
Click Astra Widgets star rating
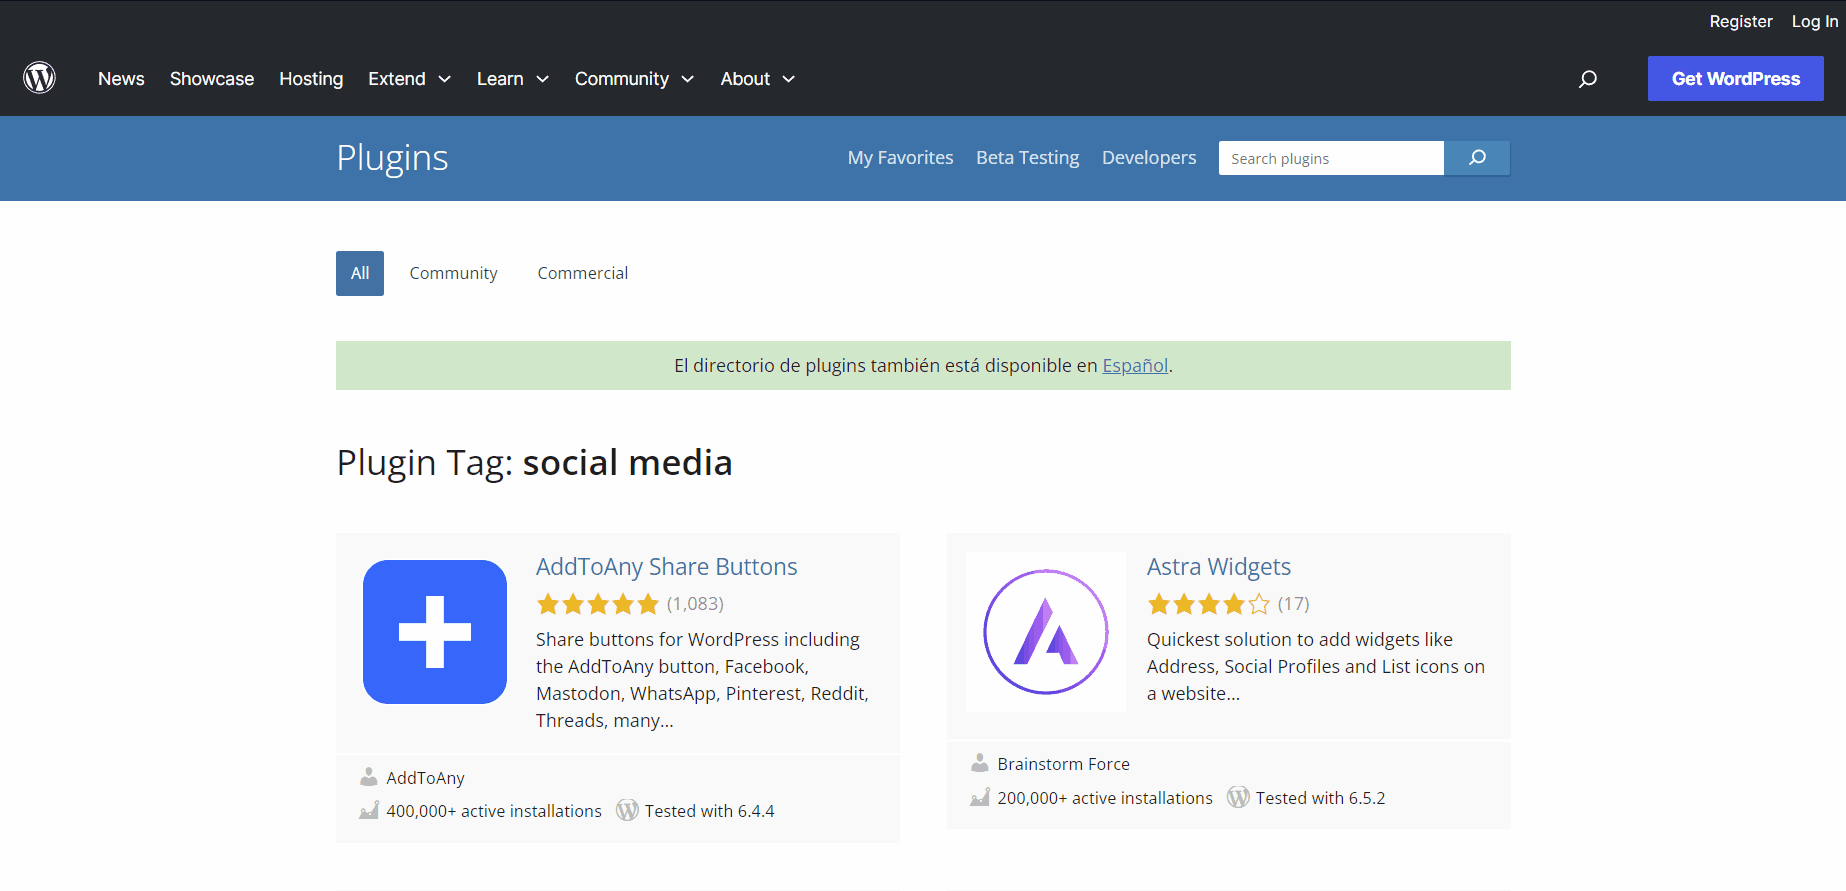point(1208,604)
